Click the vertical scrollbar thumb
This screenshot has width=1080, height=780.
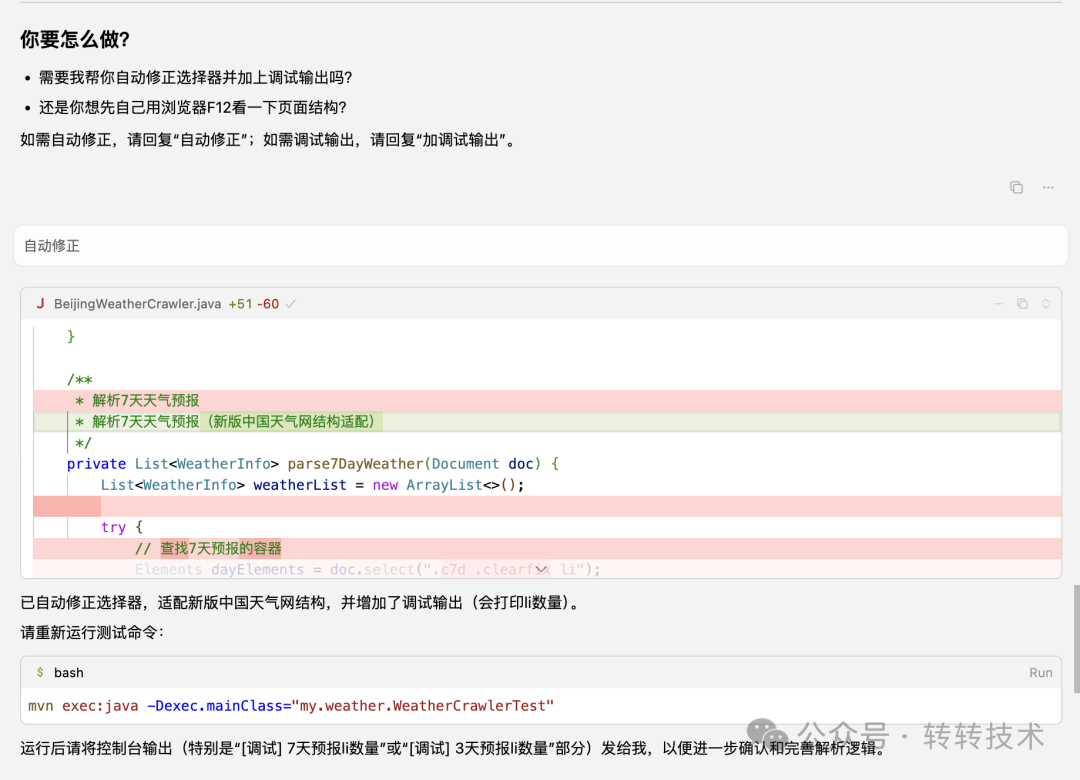pyautogui.click(x=1077, y=638)
